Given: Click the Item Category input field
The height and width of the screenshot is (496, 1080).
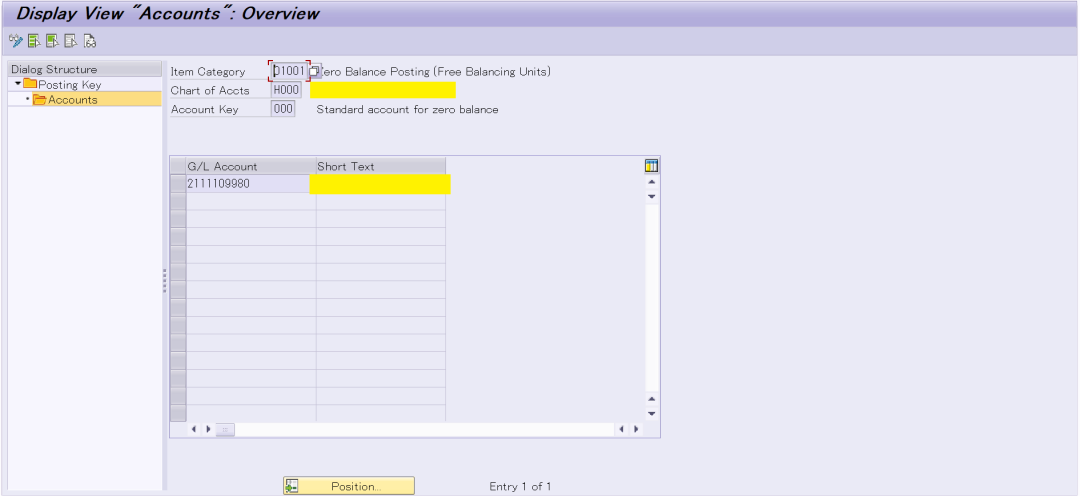Looking at the screenshot, I should point(289,71).
